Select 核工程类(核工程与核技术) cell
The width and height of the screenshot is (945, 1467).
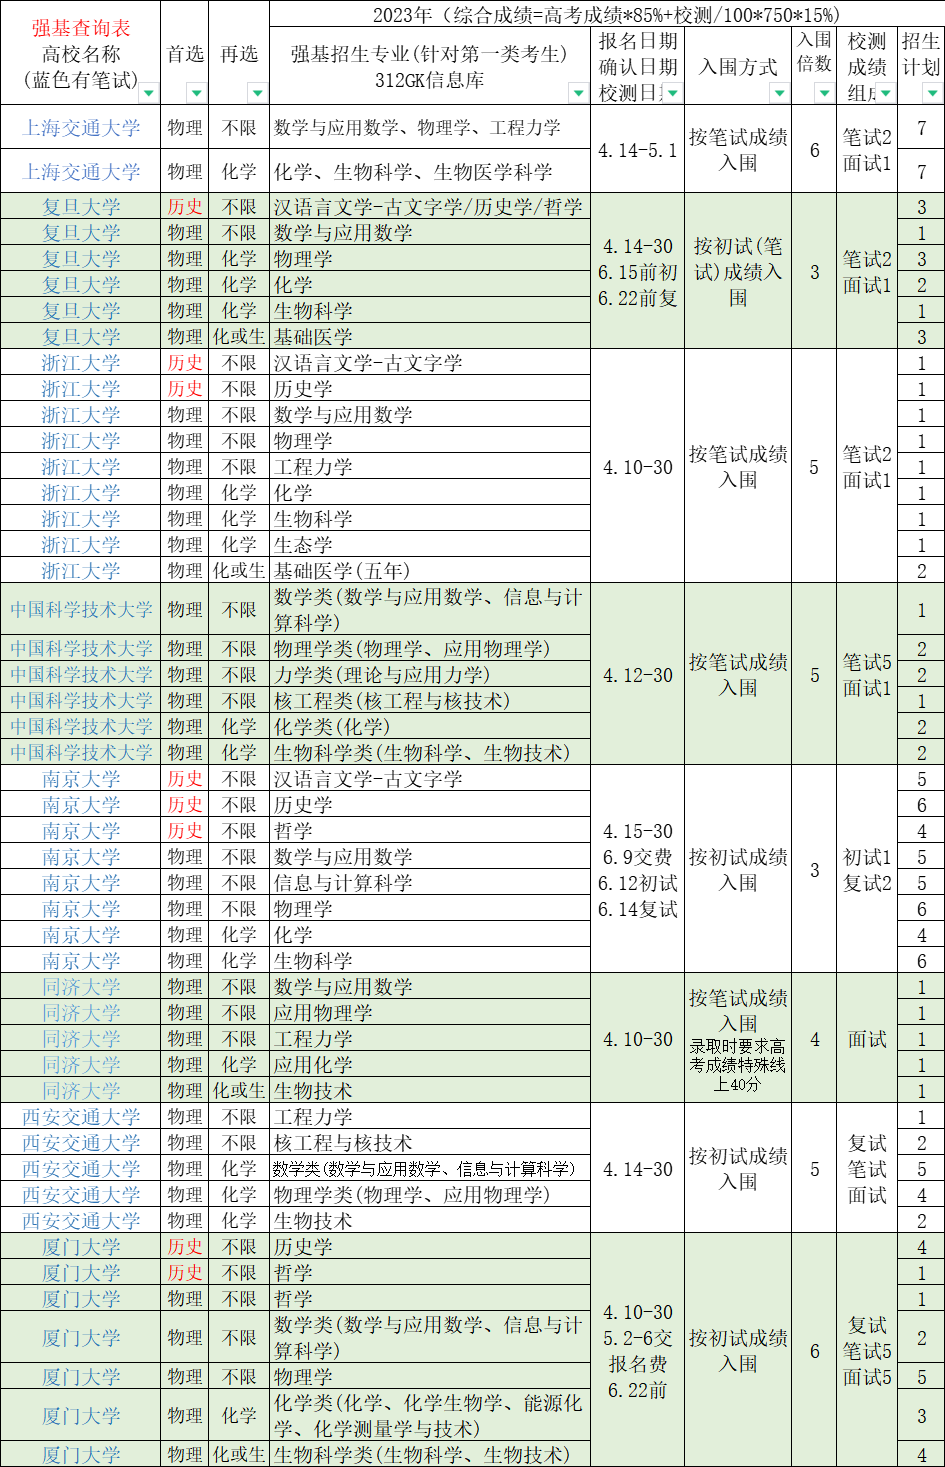(x=430, y=700)
